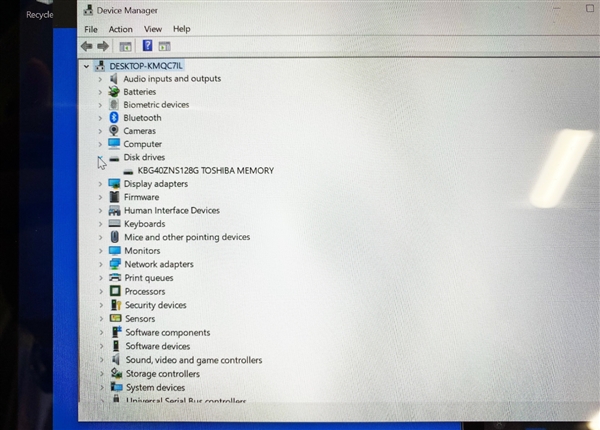Open the View menu

(153, 29)
